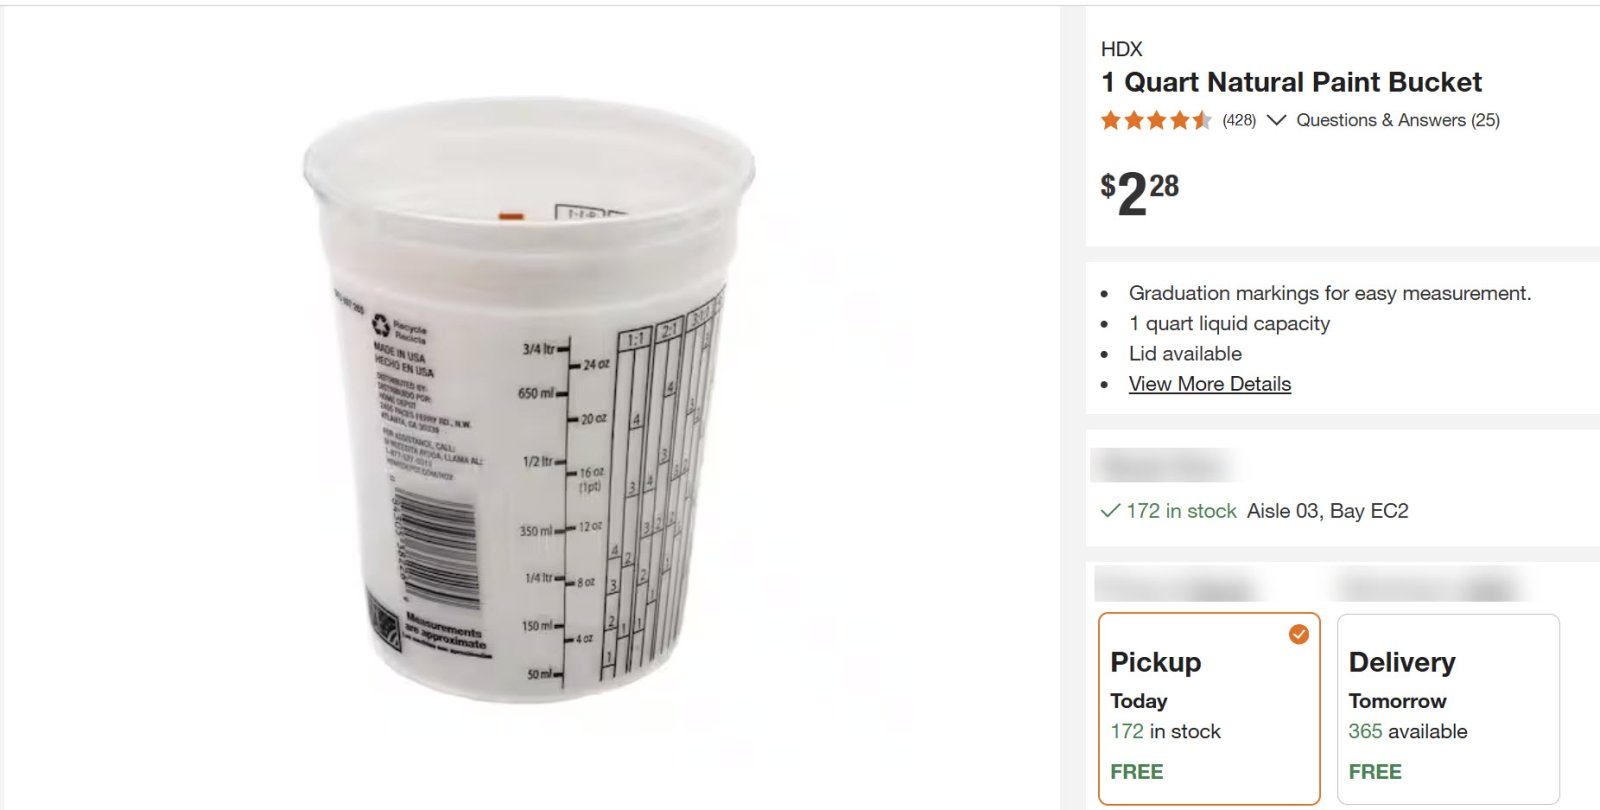Viewport: 1600px width, 810px height.
Task: Click the (428) review count
Action: 1239,120
